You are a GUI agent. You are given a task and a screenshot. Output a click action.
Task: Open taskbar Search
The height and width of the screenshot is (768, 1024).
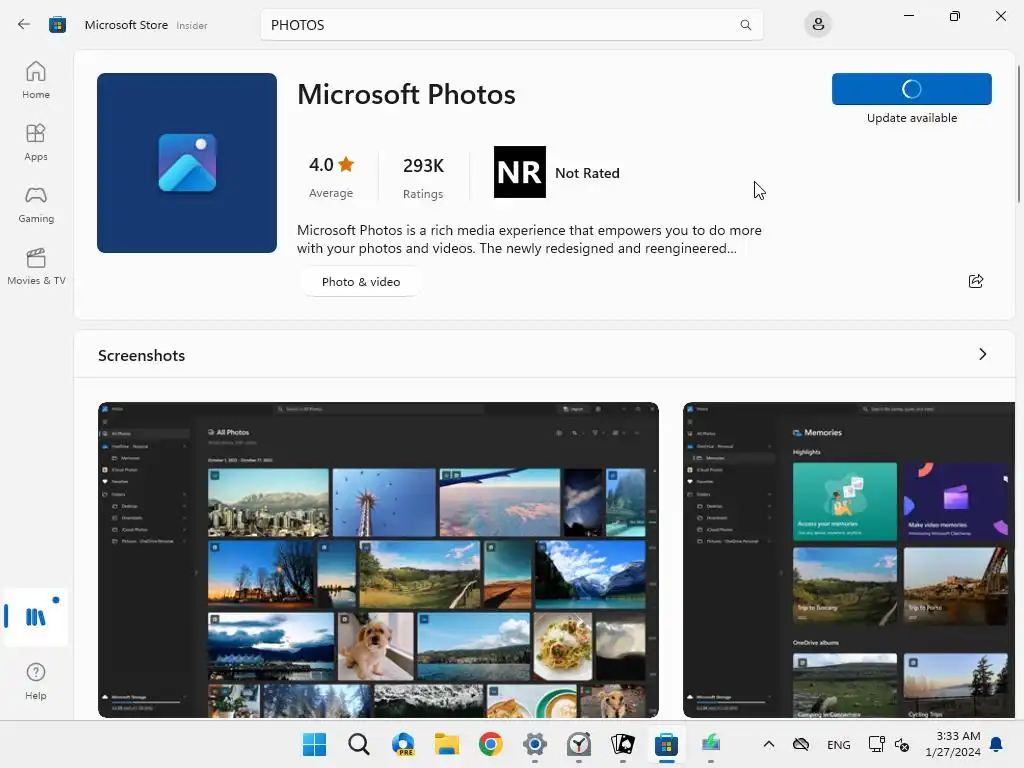[359, 744]
